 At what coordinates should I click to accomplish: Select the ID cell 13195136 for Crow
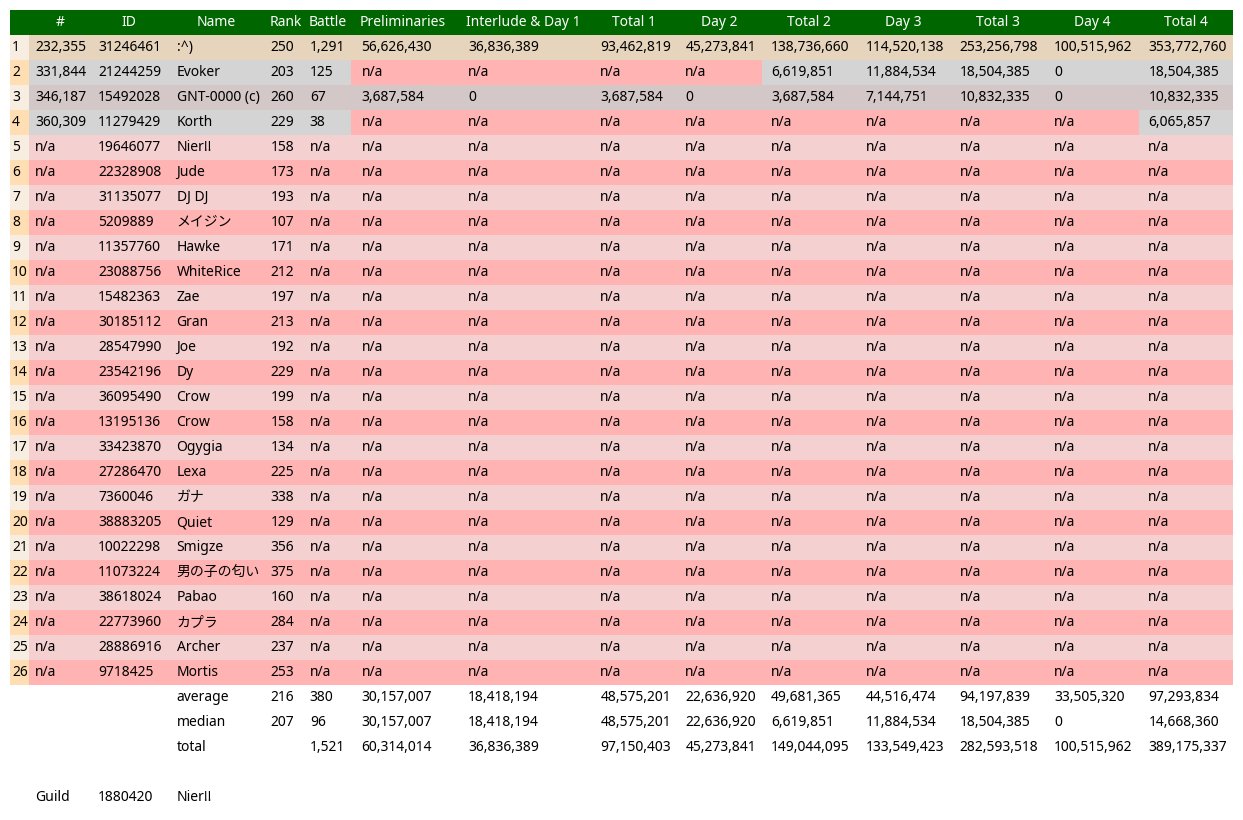pos(129,421)
